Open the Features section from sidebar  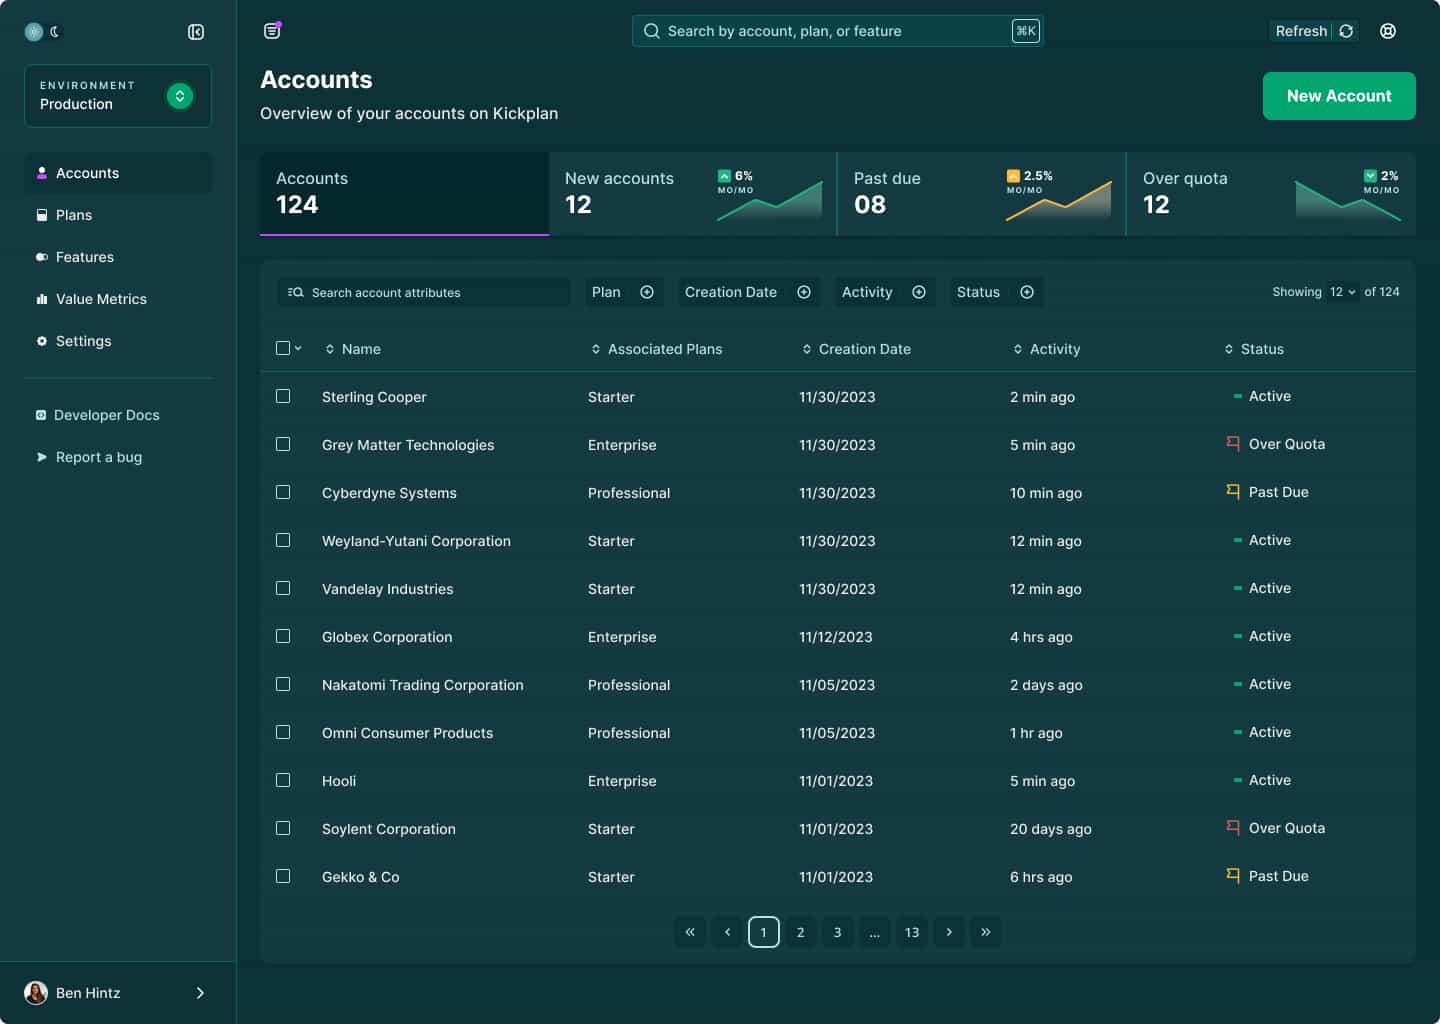85,256
